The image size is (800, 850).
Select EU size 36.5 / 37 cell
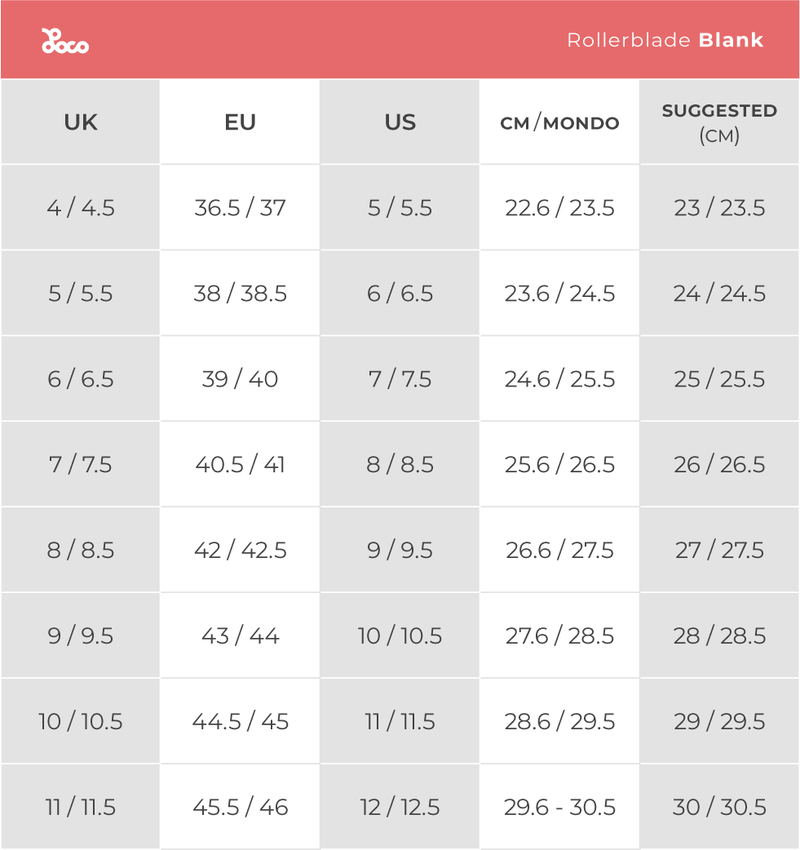click(x=240, y=208)
